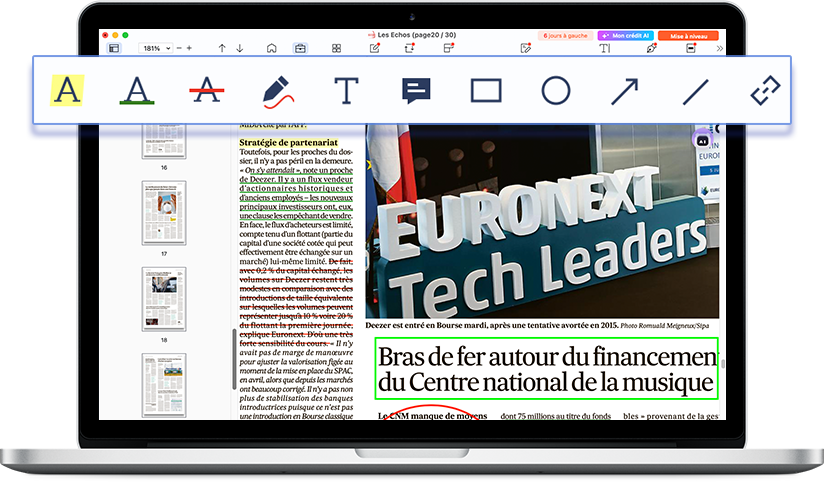Click the struck-through 'avec 0,2 % du capital' text
This screenshot has height=482, width=824.
pos(296,270)
